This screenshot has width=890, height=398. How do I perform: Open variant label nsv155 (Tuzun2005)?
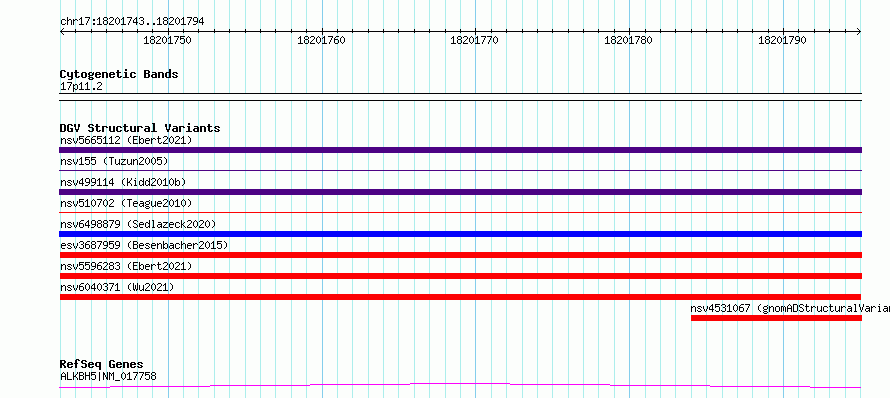point(114,161)
